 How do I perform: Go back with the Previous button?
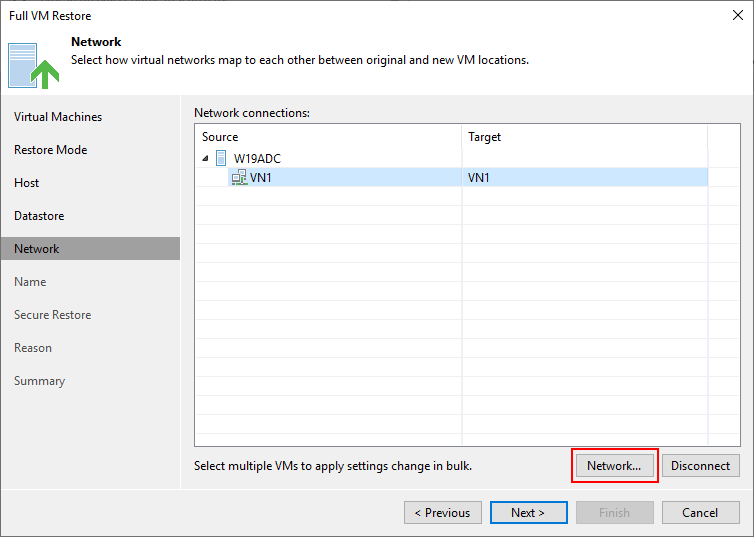click(x=443, y=512)
